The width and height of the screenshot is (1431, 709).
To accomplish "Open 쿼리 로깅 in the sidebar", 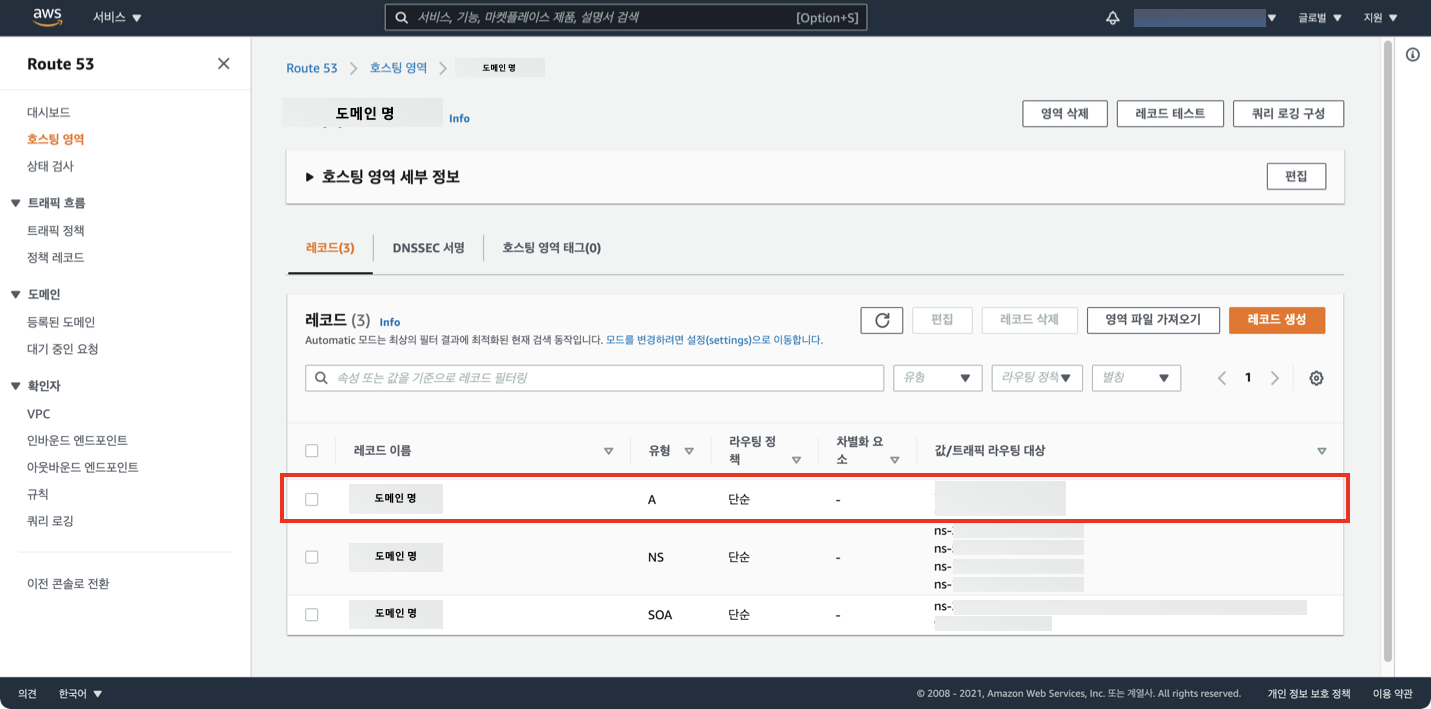I will click(50, 522).
